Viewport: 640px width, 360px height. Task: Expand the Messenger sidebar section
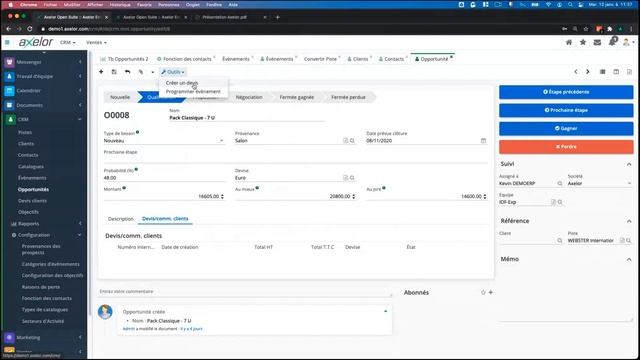coord(44,62)
